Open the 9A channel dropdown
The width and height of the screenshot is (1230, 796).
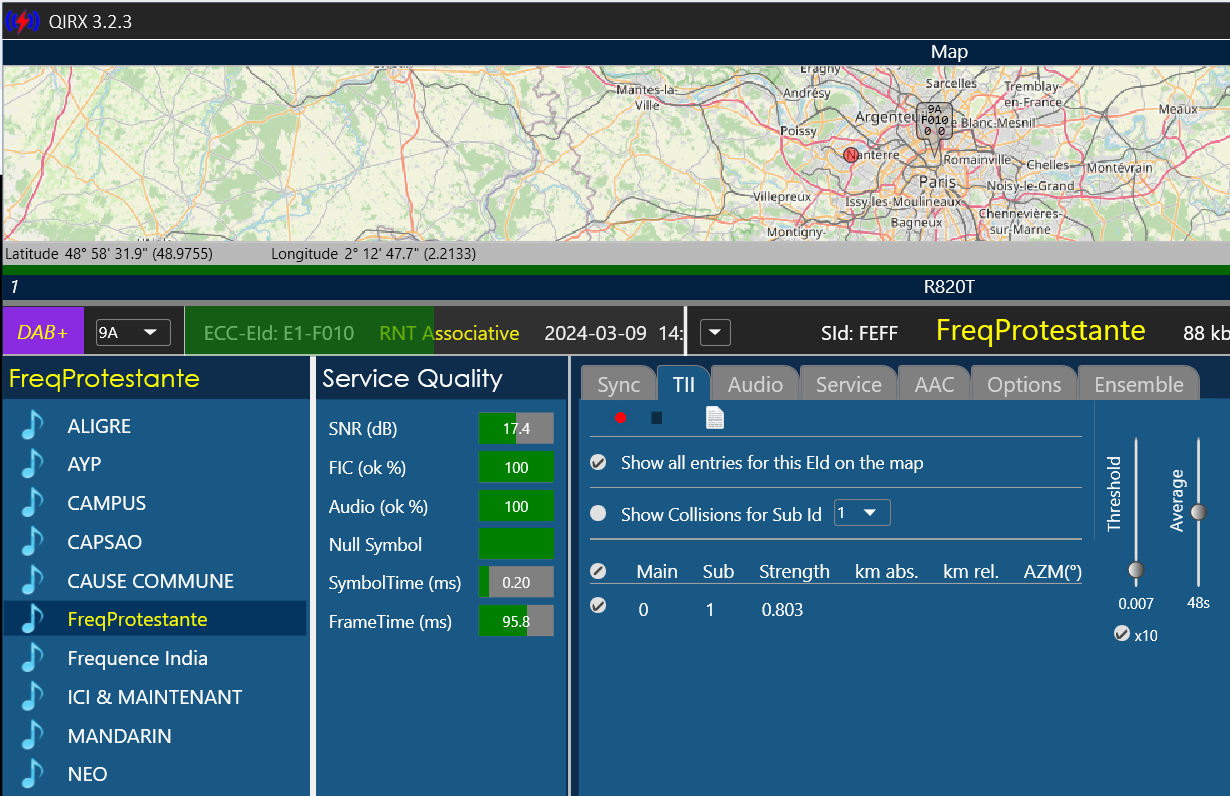[133, 332]
